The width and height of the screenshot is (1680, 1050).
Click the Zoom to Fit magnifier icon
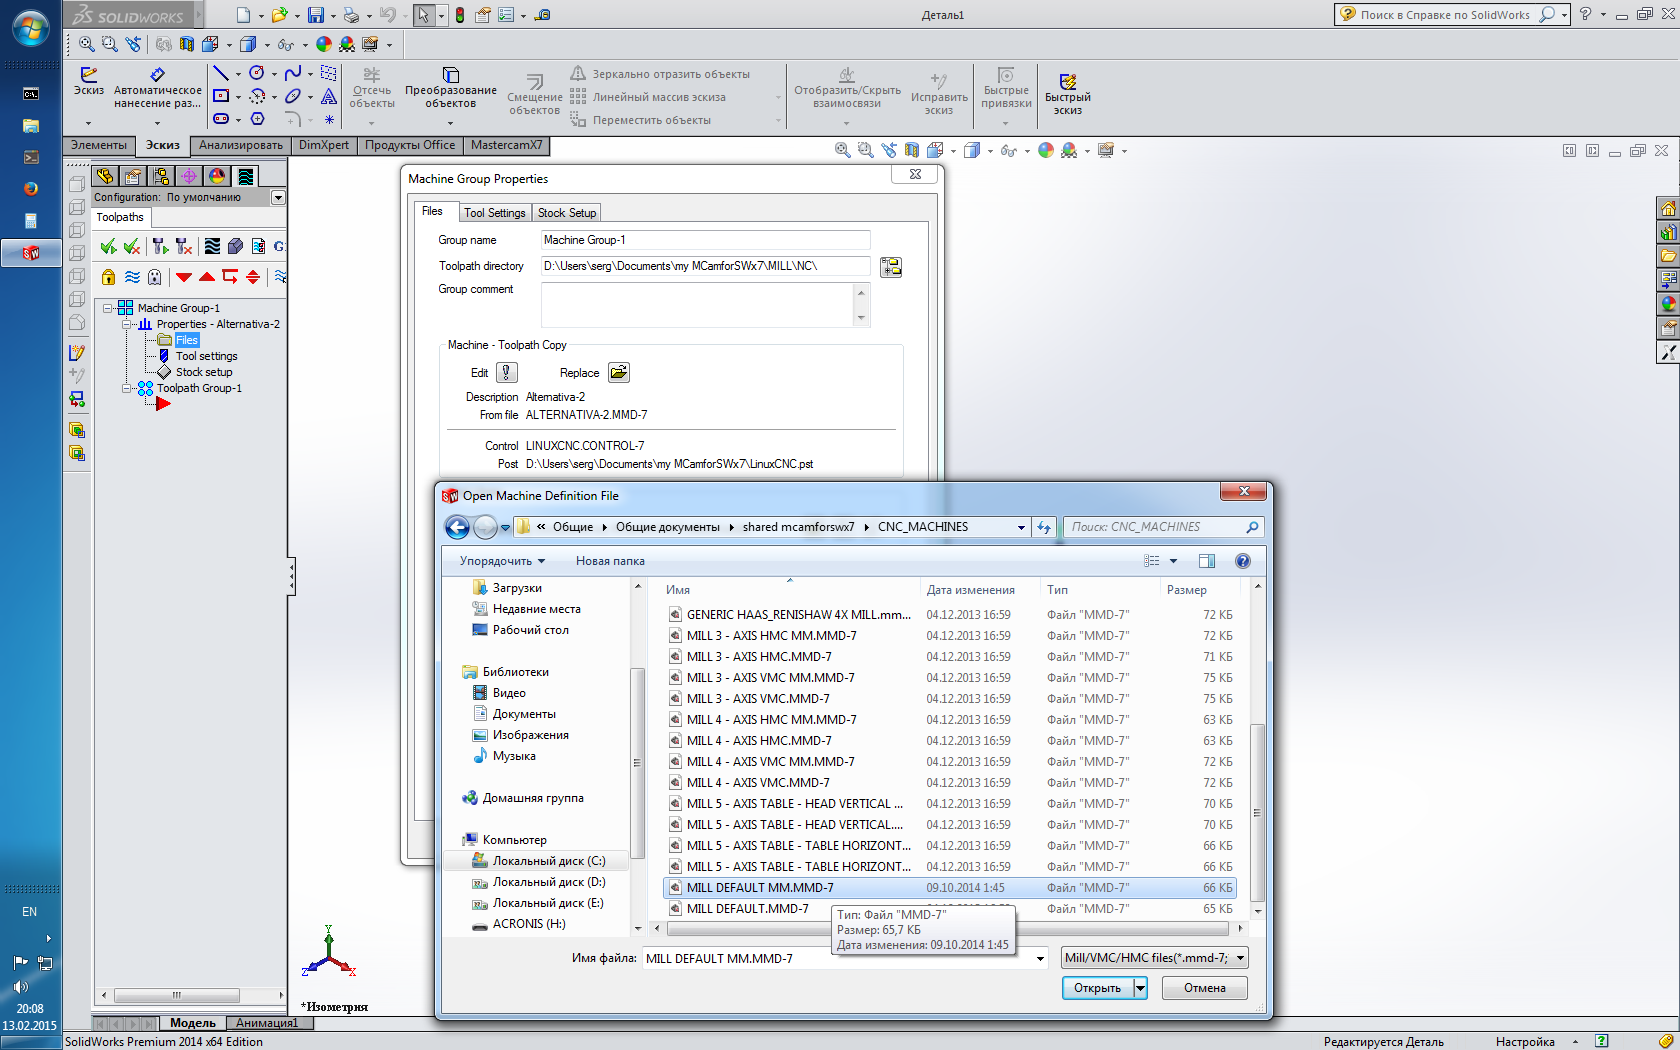click(87, 44)
